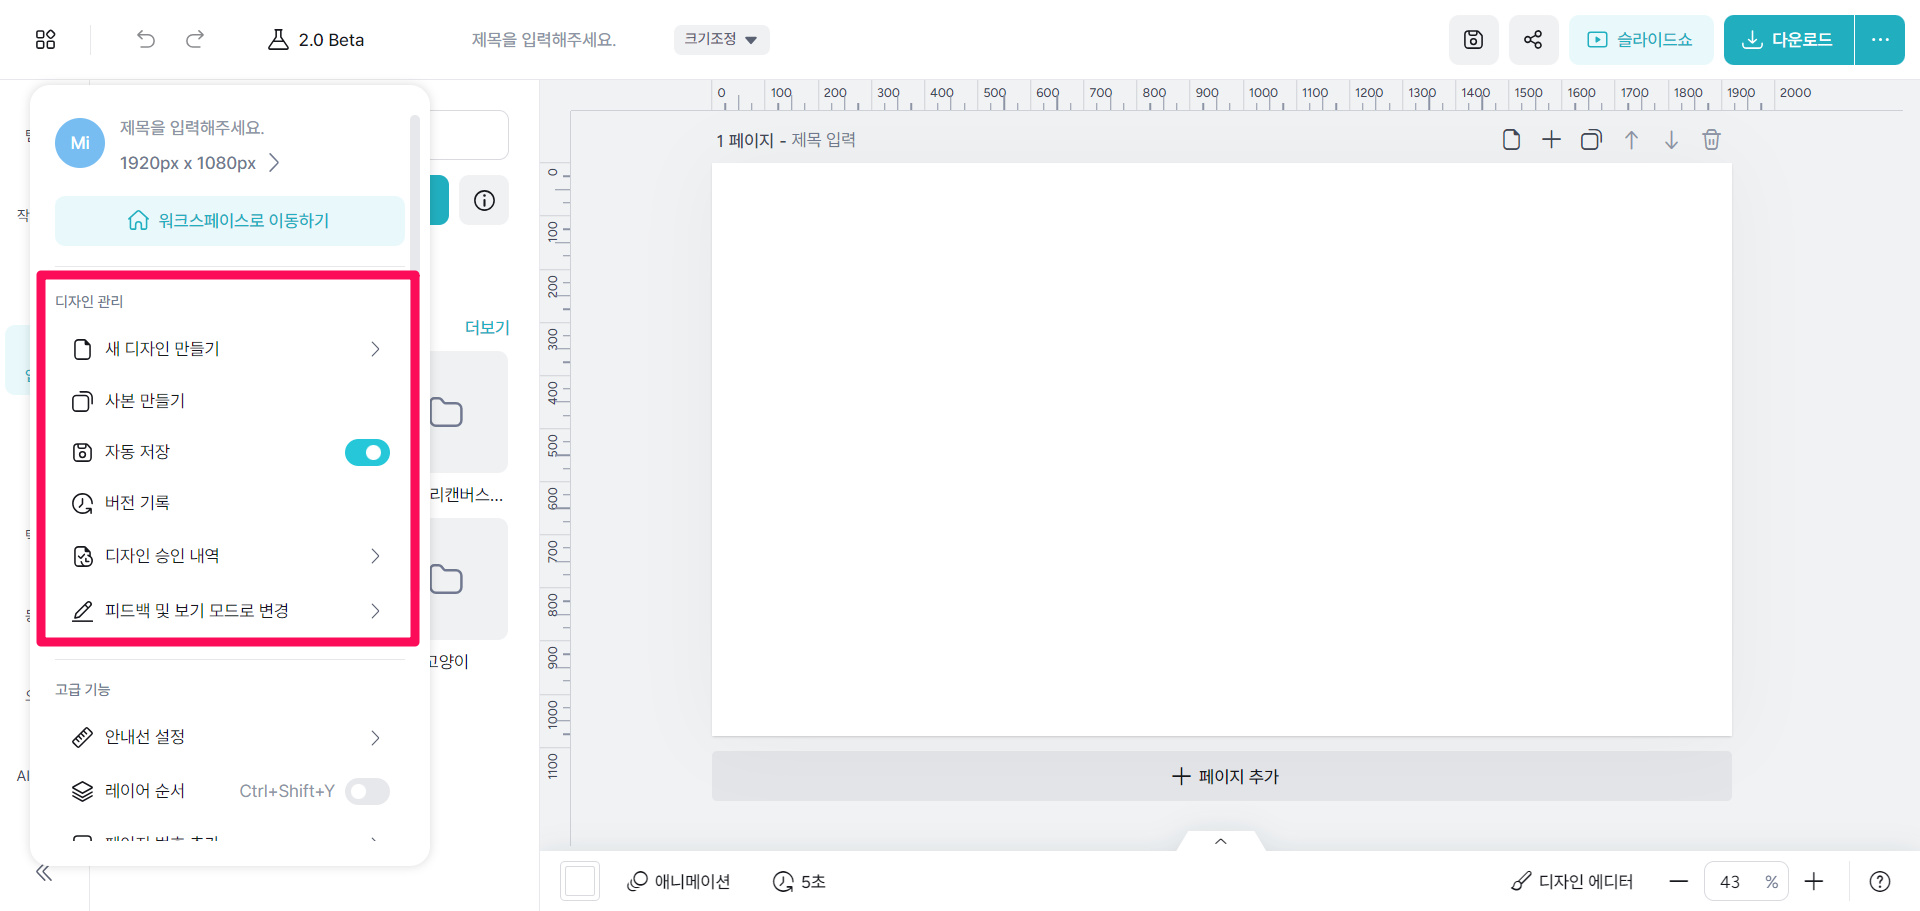
Task: Select the undo icon in the top toolbar
Action: 145,39
